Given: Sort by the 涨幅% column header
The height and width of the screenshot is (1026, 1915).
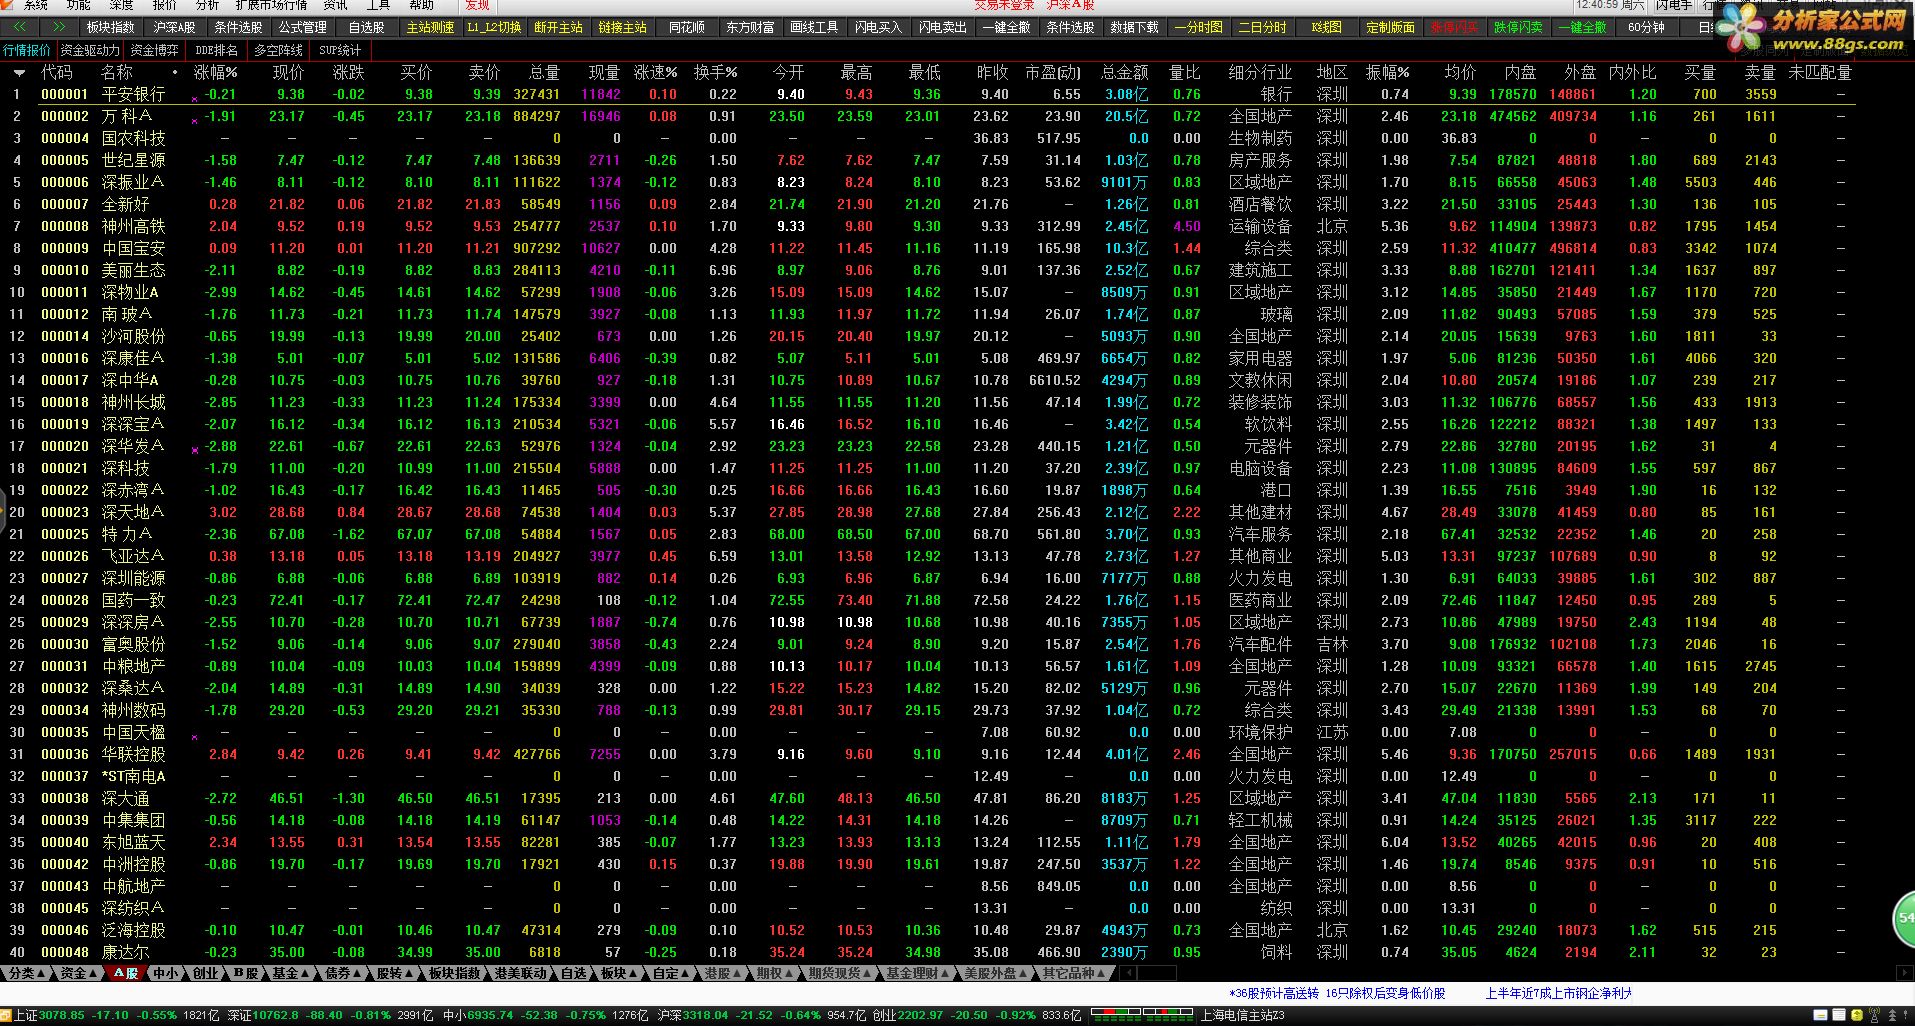Looking at the screenshot, I should click(215, 73).
